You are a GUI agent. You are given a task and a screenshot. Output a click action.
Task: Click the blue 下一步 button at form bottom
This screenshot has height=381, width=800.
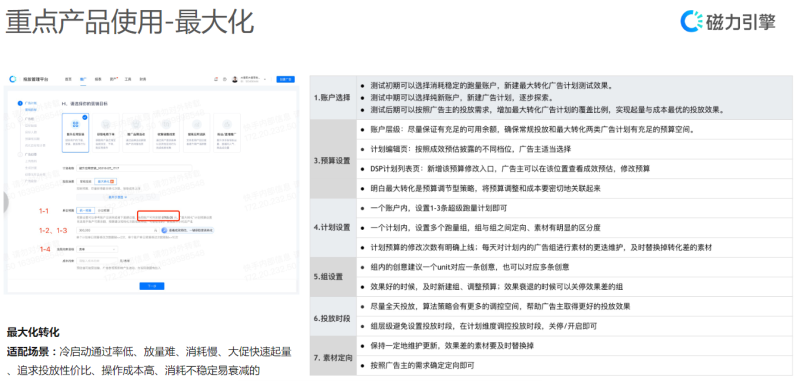coord(152,286)
